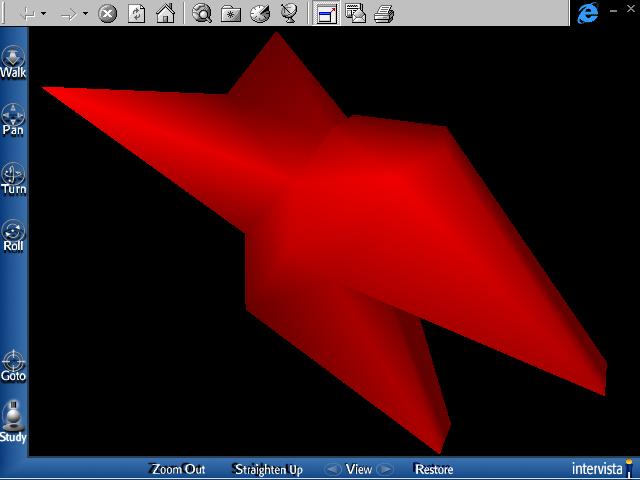Click the browser Forward arrow button

click(x=69, y=15)
